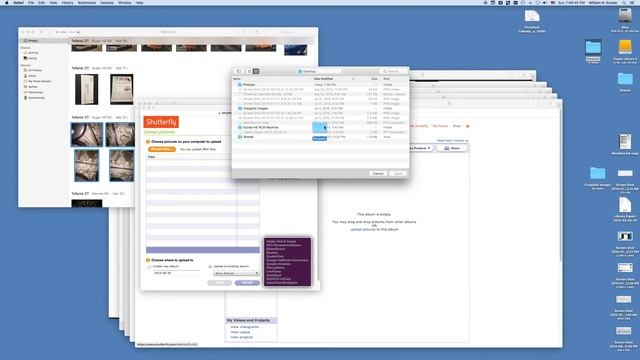Open Spotlight search magnifier in menu bar
Screen dimensions: 640x360
[x=624, y=2]
